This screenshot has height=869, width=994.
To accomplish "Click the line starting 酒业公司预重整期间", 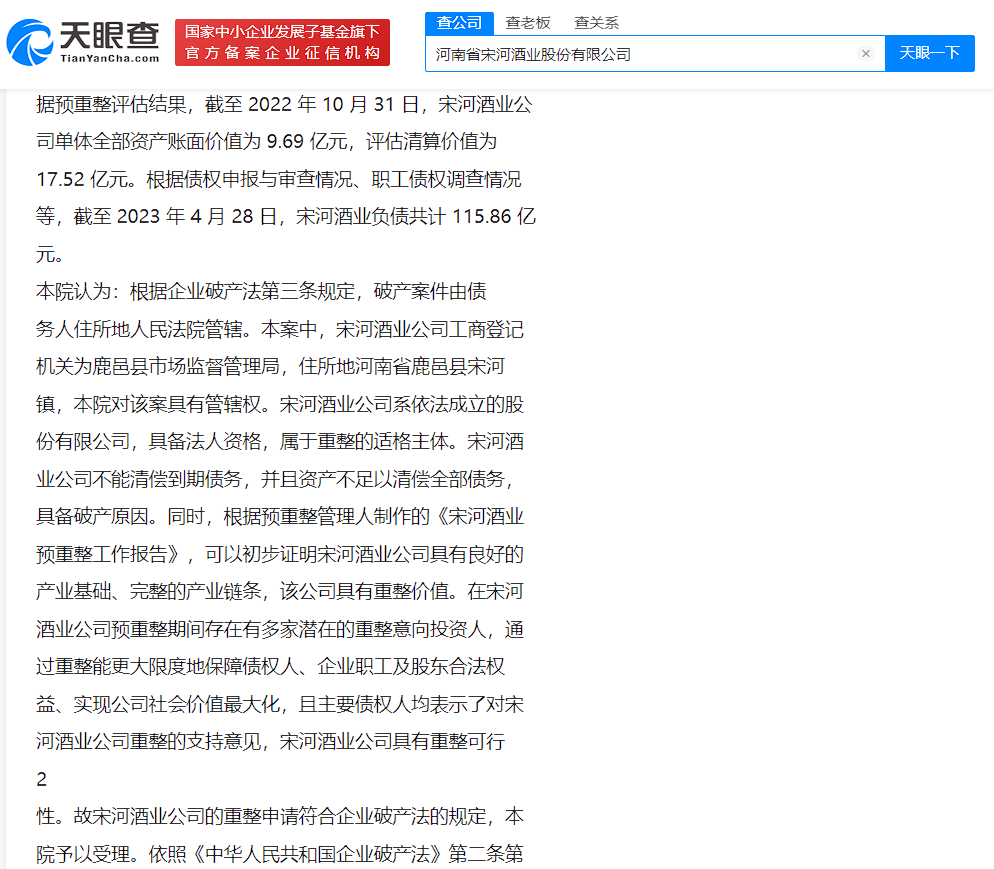I will point(280,629).
